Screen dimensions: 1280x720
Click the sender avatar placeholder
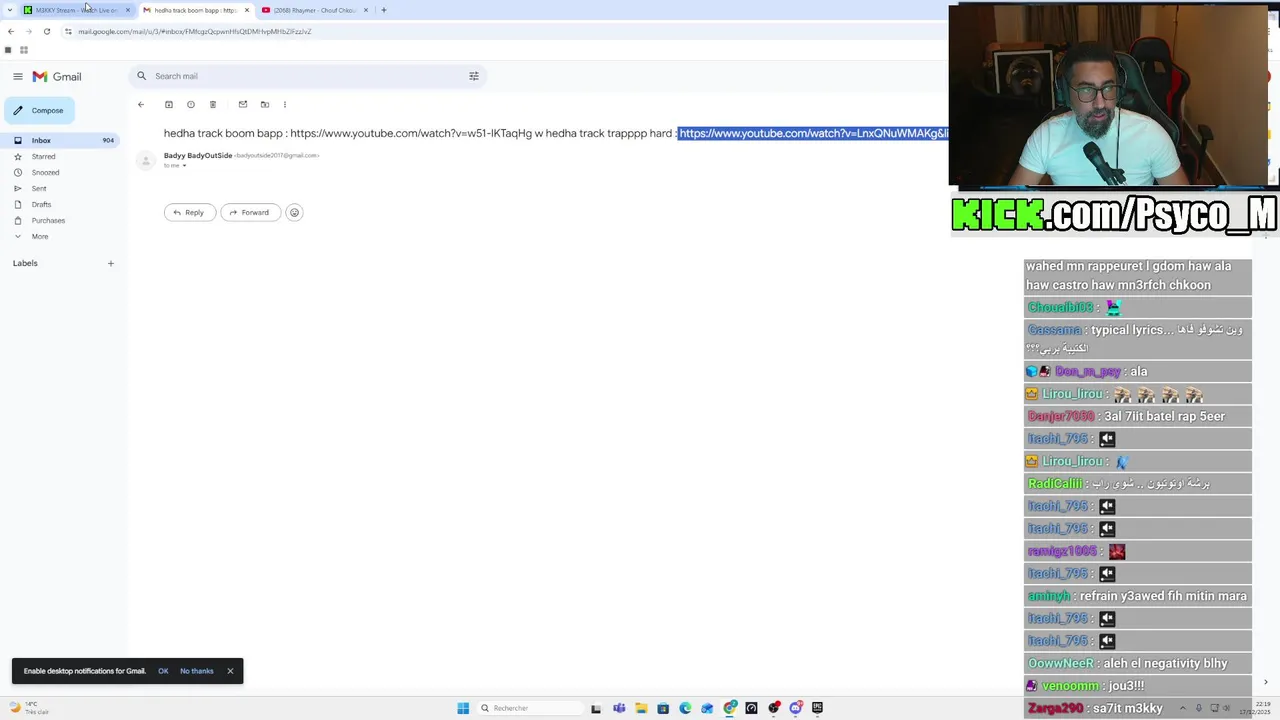146,160
